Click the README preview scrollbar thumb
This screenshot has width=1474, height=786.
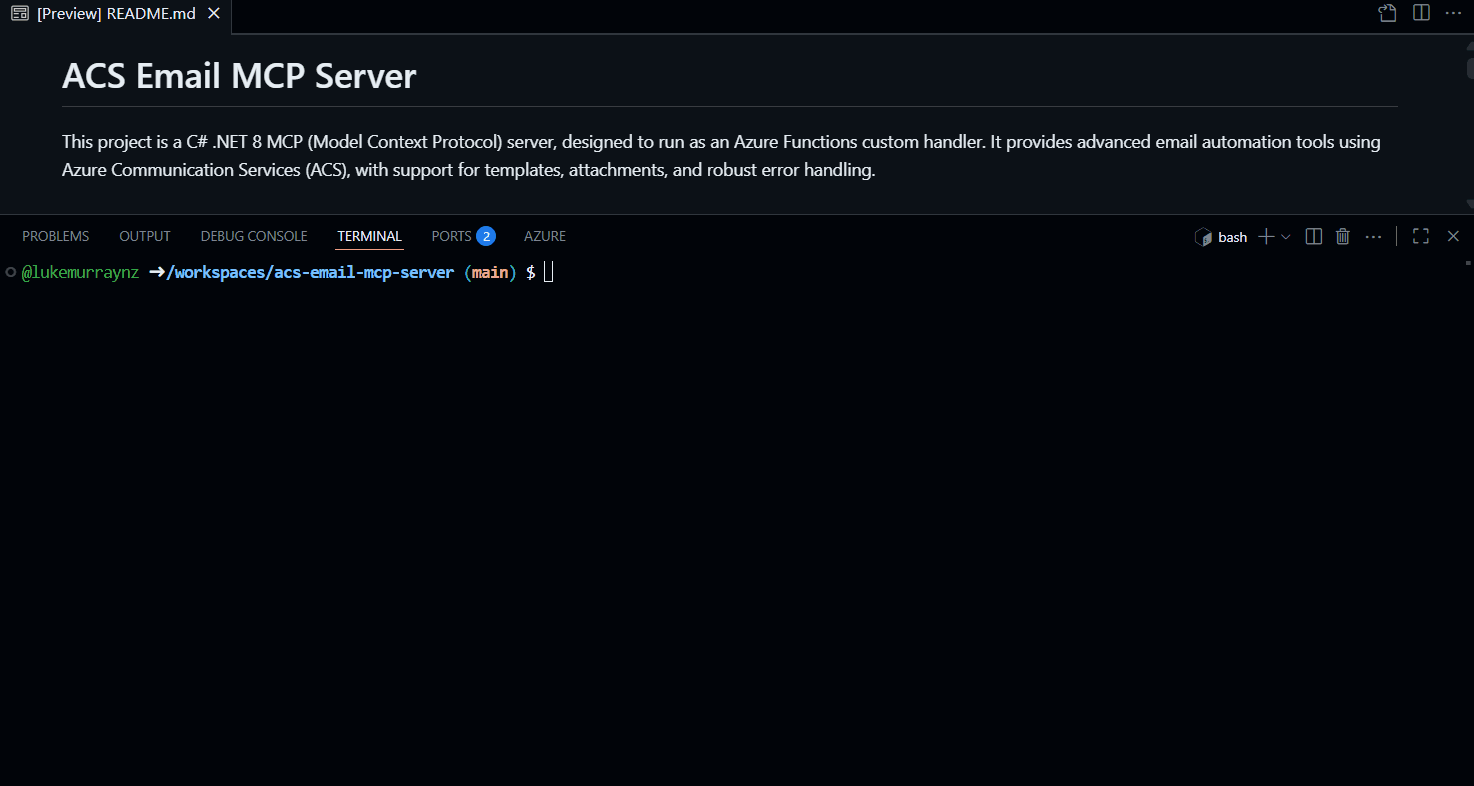click(x=1469, y=68)
